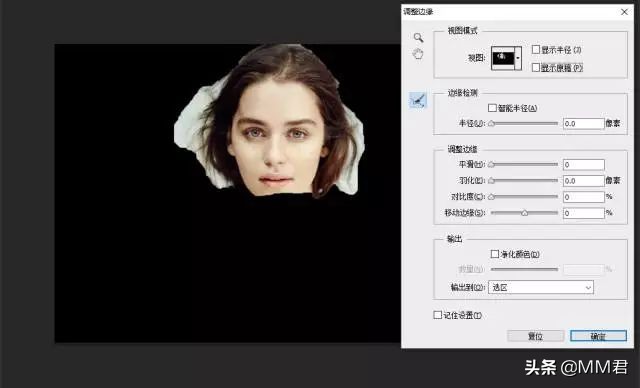This screenshot has width=640, height=388.
Task: Close the 调整边缘 dialog
Action: coord(624,12)
